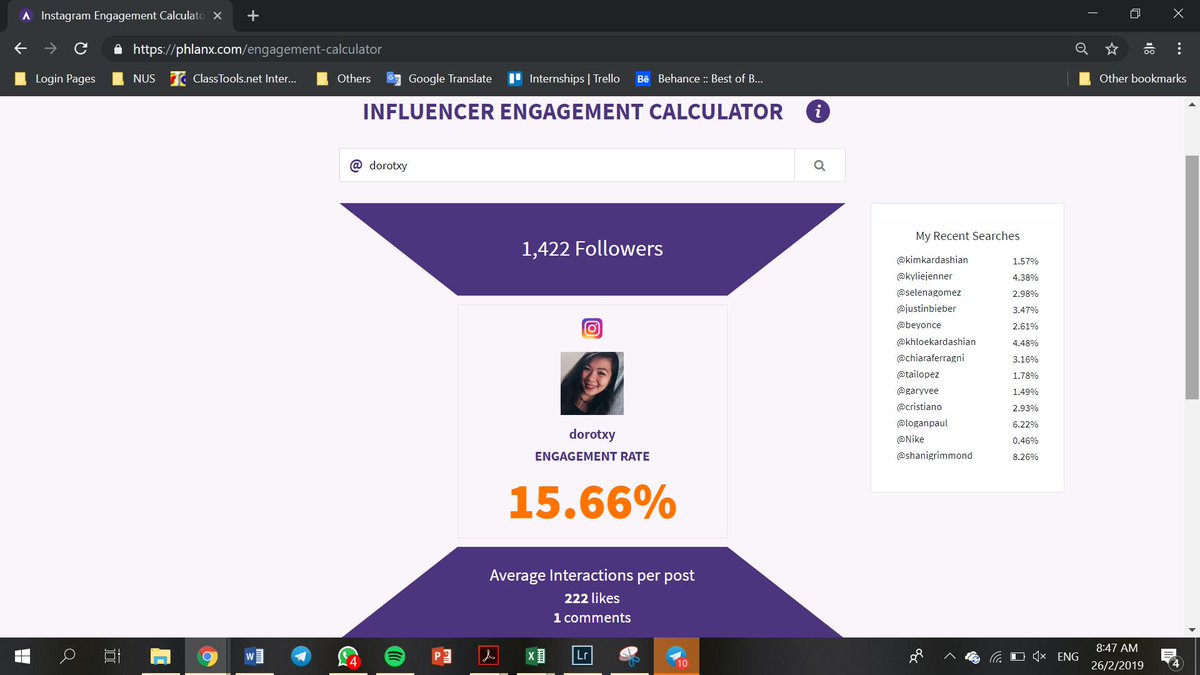Open Windows search from taskbar
This screenshot has width=1200, height=675.
click(68, 656)
